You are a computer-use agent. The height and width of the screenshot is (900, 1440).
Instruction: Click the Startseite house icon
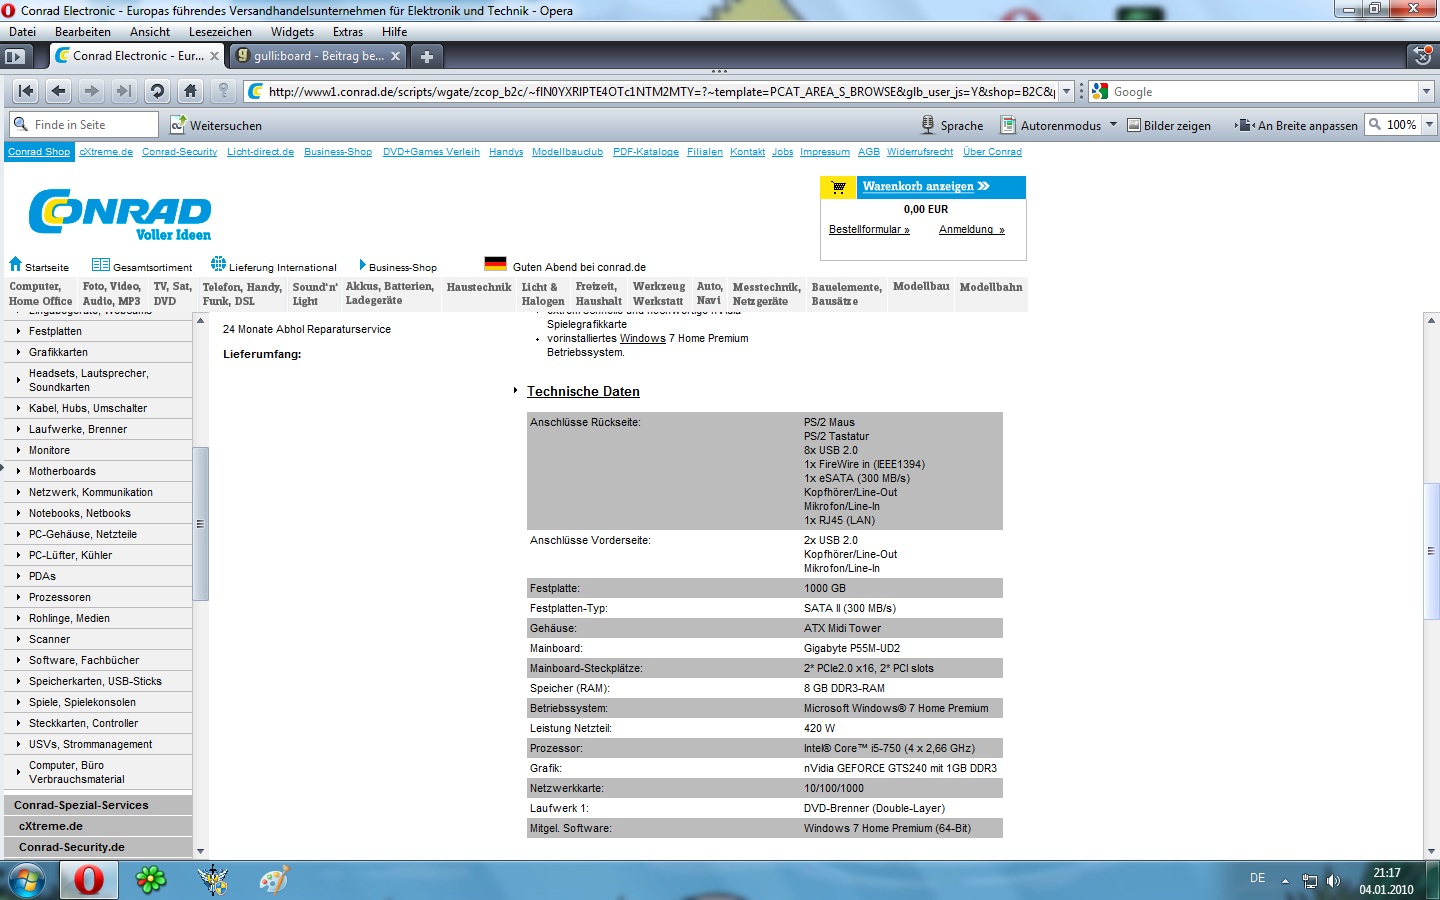click(15, 264)
